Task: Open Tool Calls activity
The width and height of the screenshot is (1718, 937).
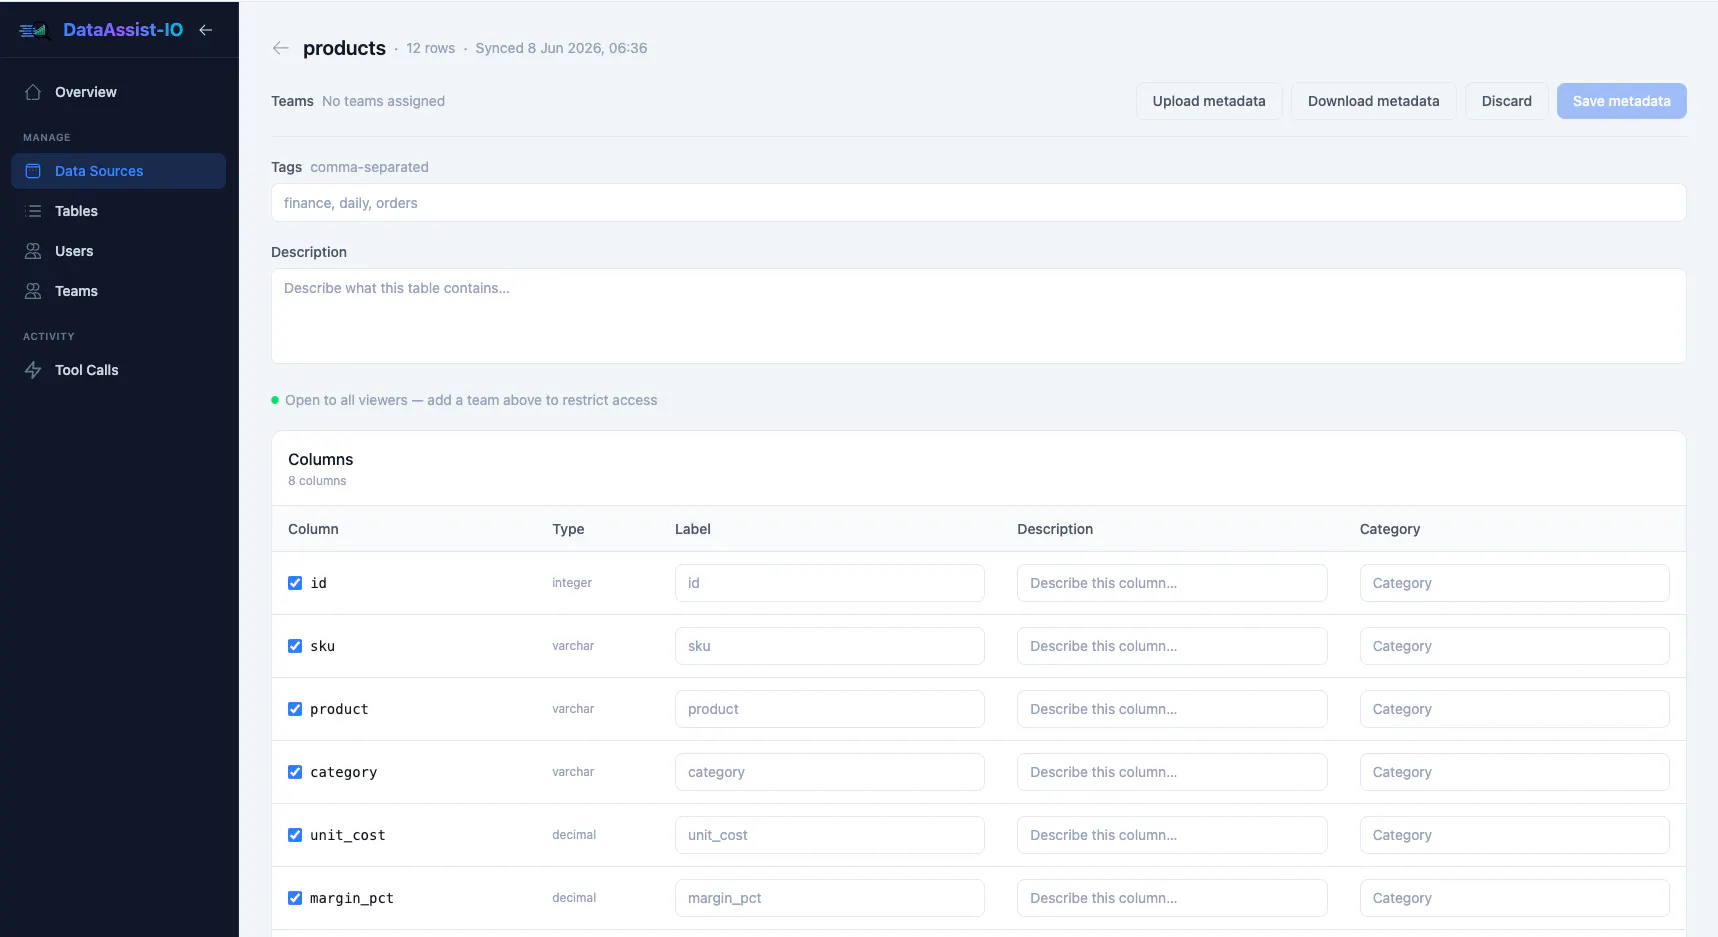Action: (118, 370)
